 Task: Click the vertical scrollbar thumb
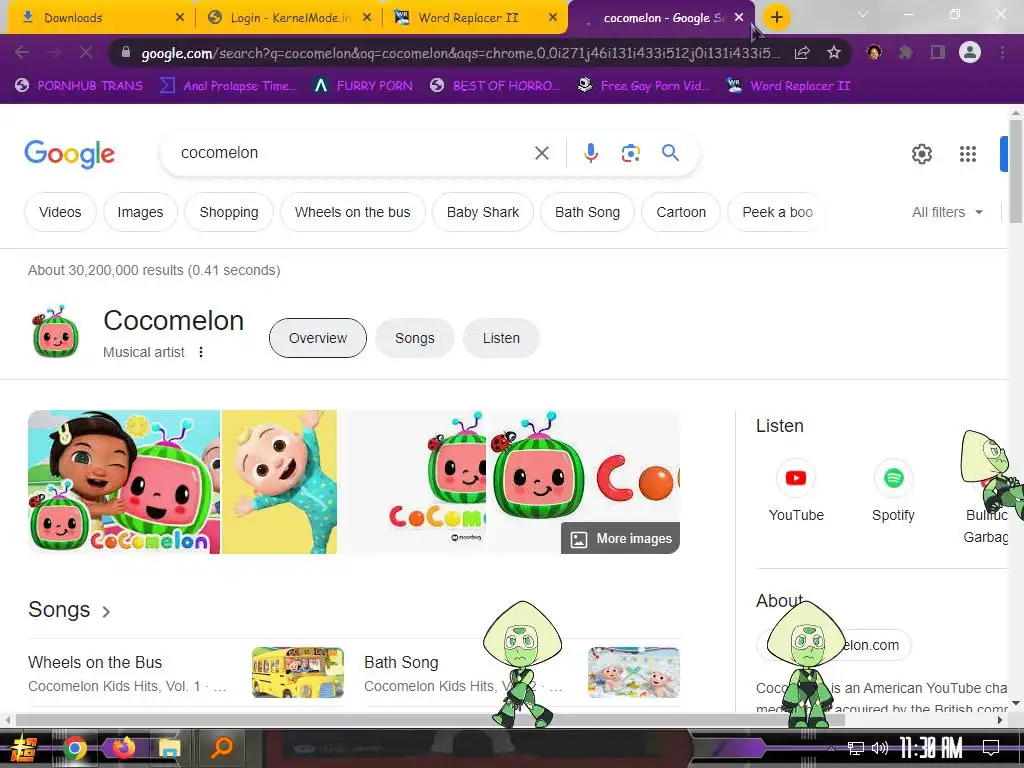(1016, 171)
